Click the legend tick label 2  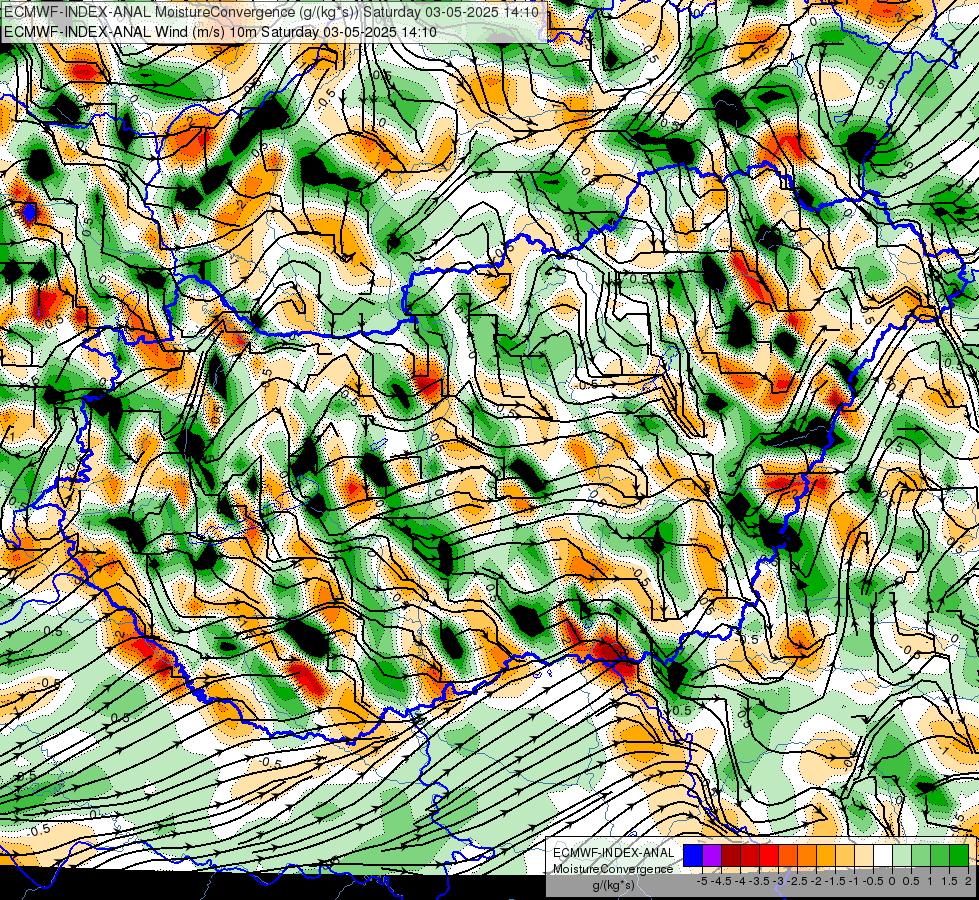(x=968, y=881)
